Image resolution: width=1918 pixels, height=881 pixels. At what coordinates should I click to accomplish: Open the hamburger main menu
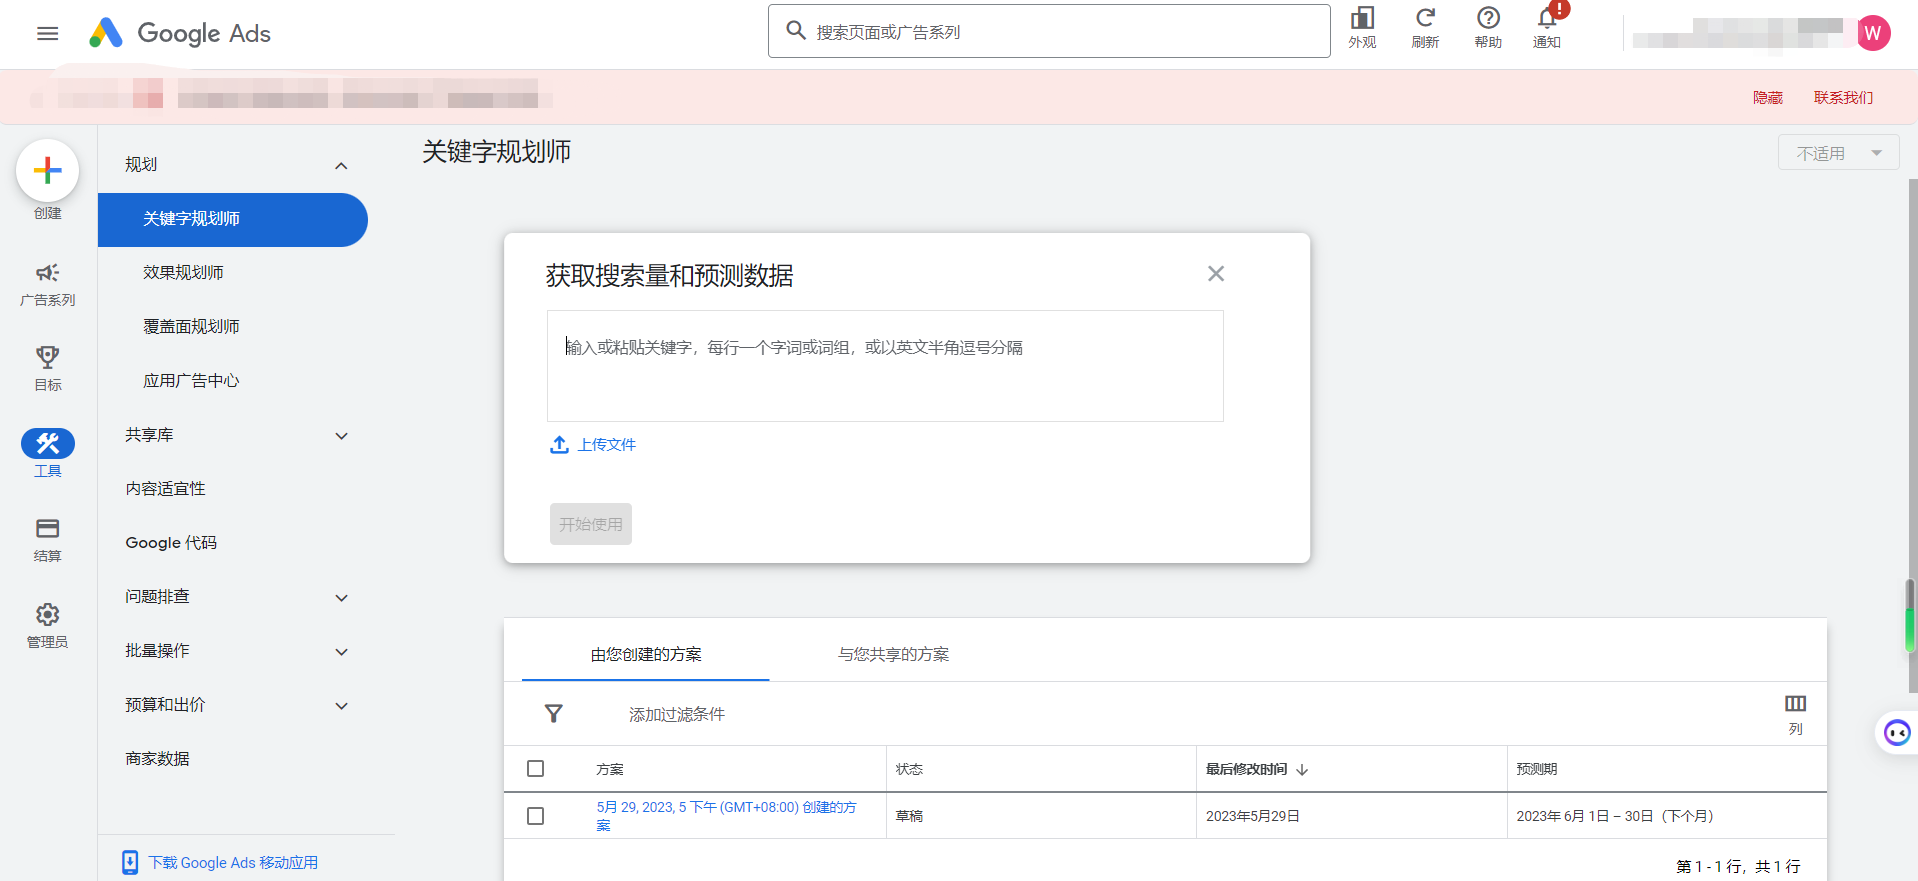coord(47,34)
